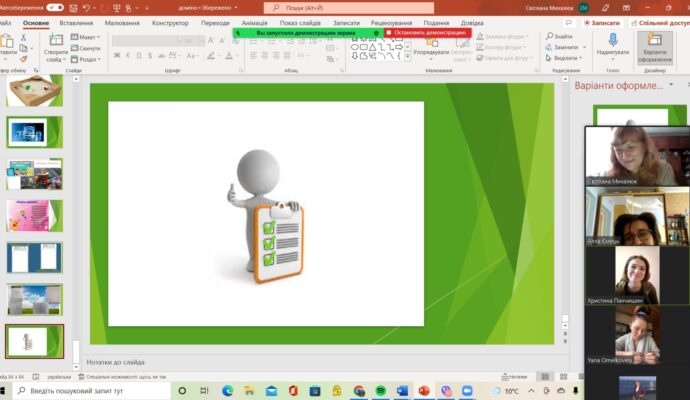Click the Create new slide icon
The width and height of the screenshot is (690, 400).
pos(56,40)
